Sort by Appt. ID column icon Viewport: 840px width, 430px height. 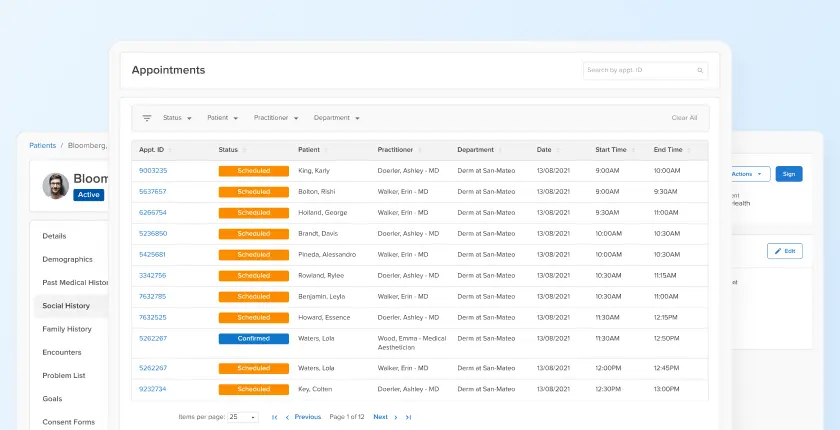[170, 150]
